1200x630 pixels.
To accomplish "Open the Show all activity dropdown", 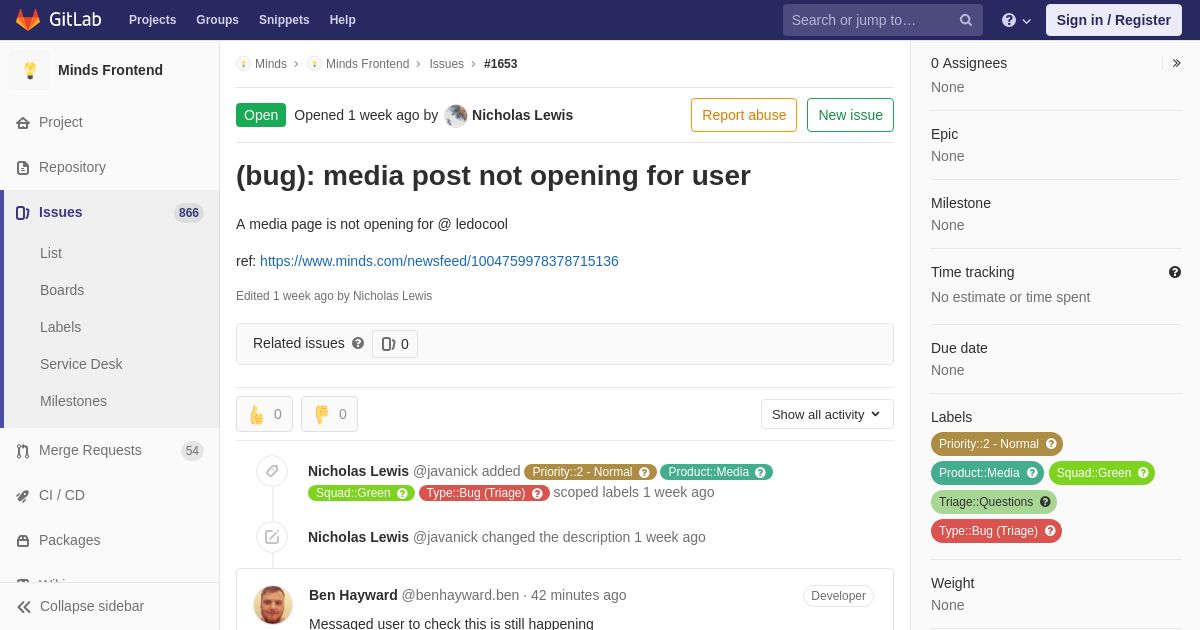I will [827, 414].
